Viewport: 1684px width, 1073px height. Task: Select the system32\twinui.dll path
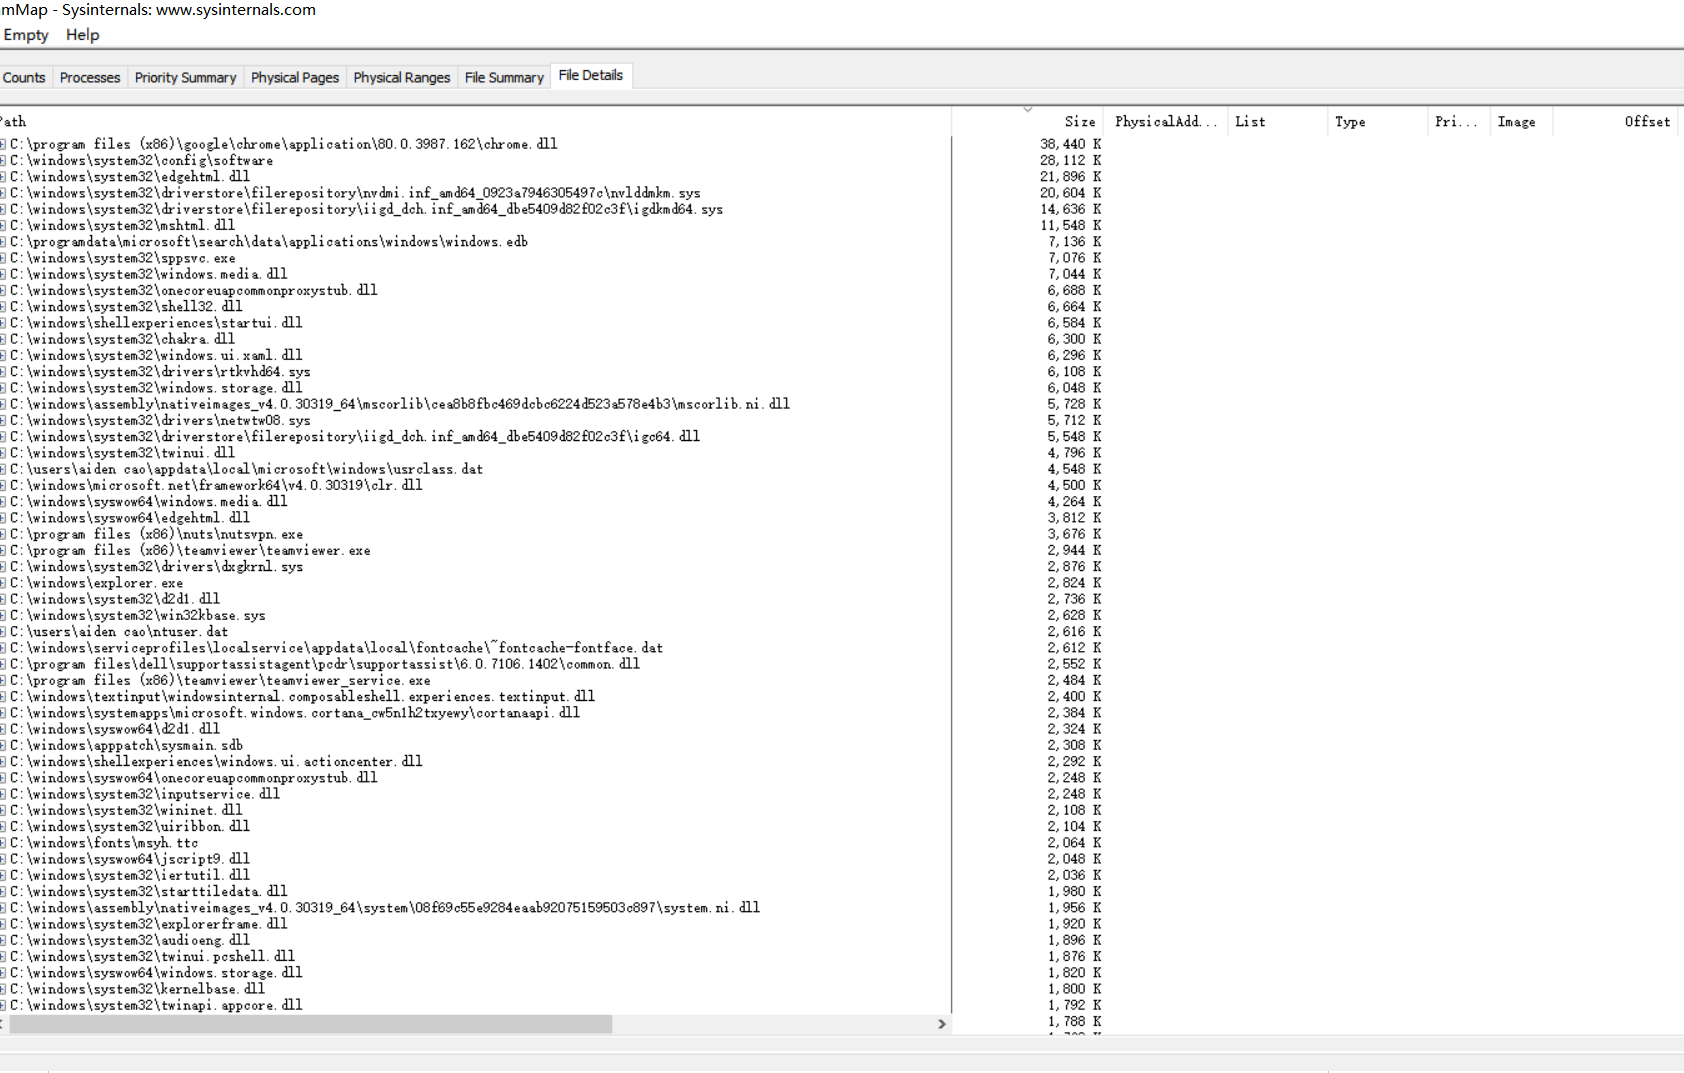pos(123,453)
